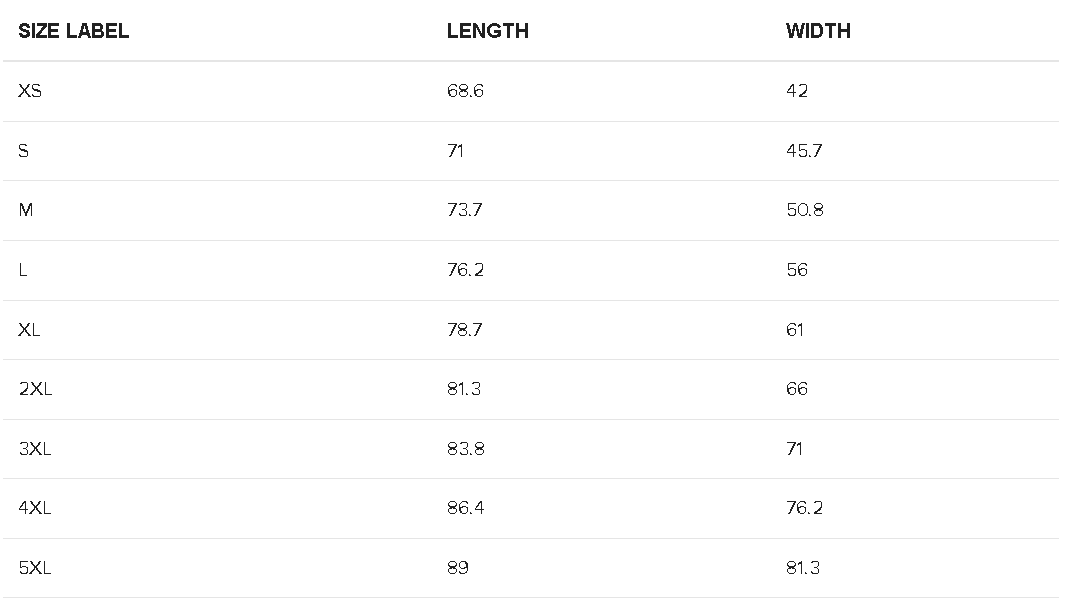Click the 81.3 width value for 5XL
This screenshot has height=612, width=1066.
[x=803, y=568]
